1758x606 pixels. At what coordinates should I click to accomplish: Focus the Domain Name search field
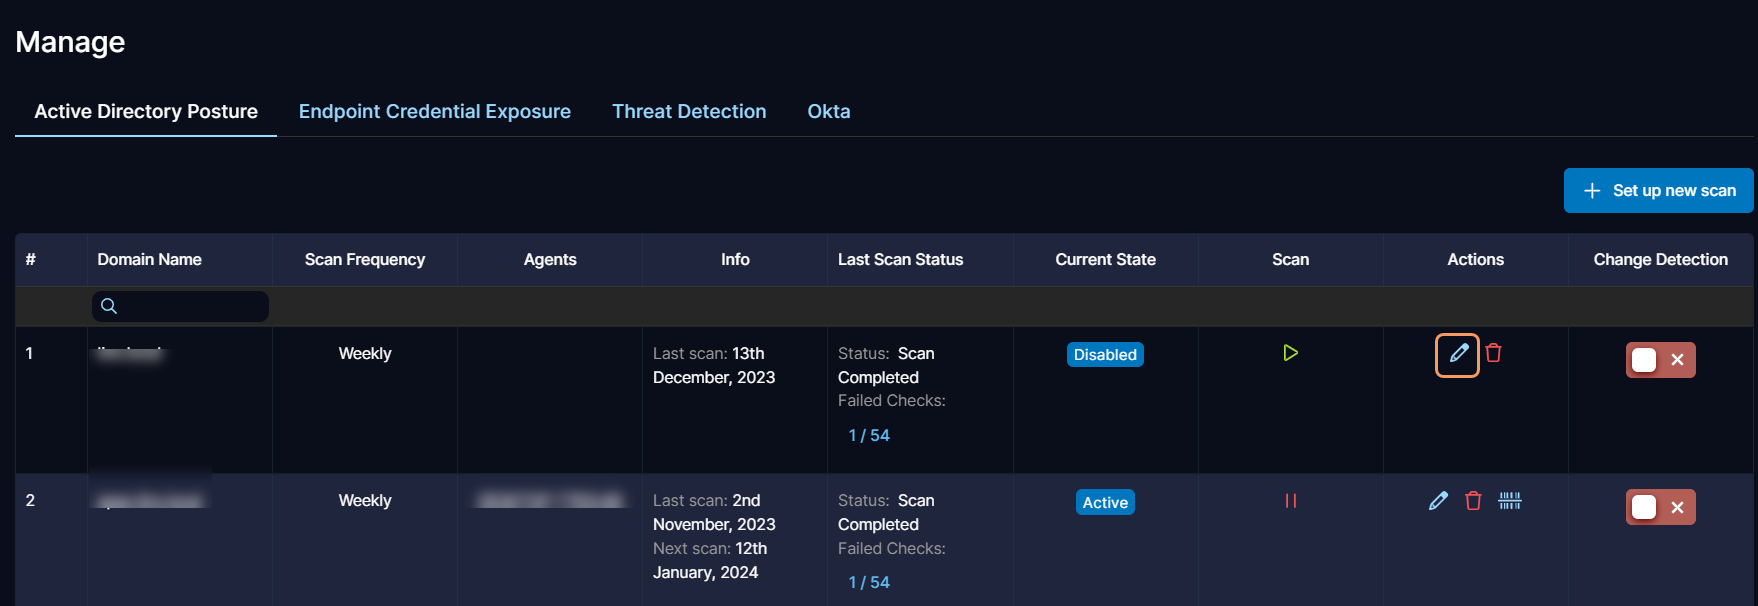190,306
